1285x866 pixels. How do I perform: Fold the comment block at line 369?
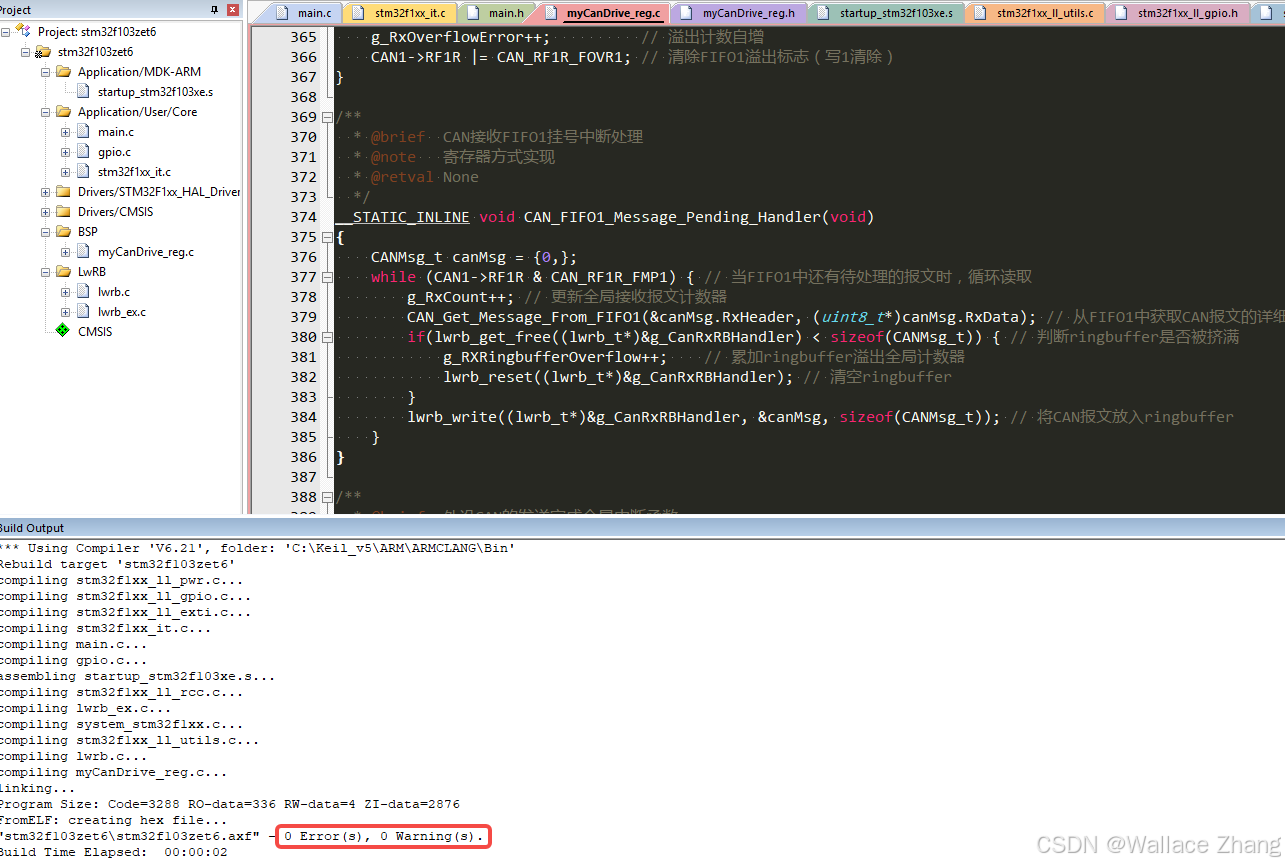(x=326, y=117)
